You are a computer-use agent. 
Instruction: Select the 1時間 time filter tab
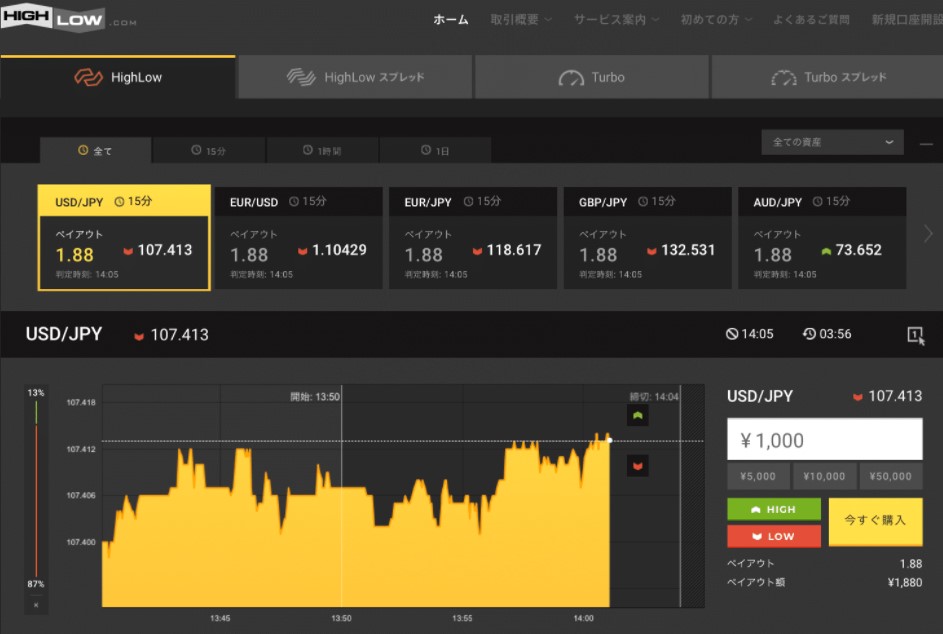click(322, 150)
